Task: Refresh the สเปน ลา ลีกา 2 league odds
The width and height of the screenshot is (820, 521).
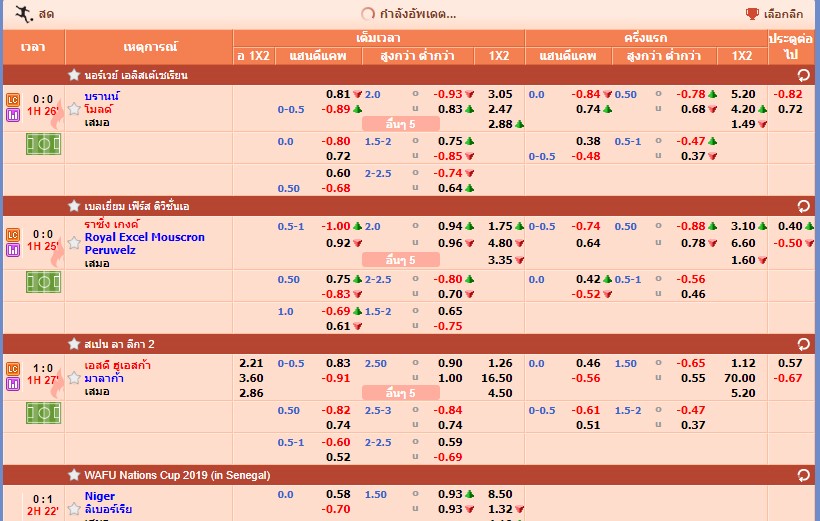Action: click(x=803, y=344)
